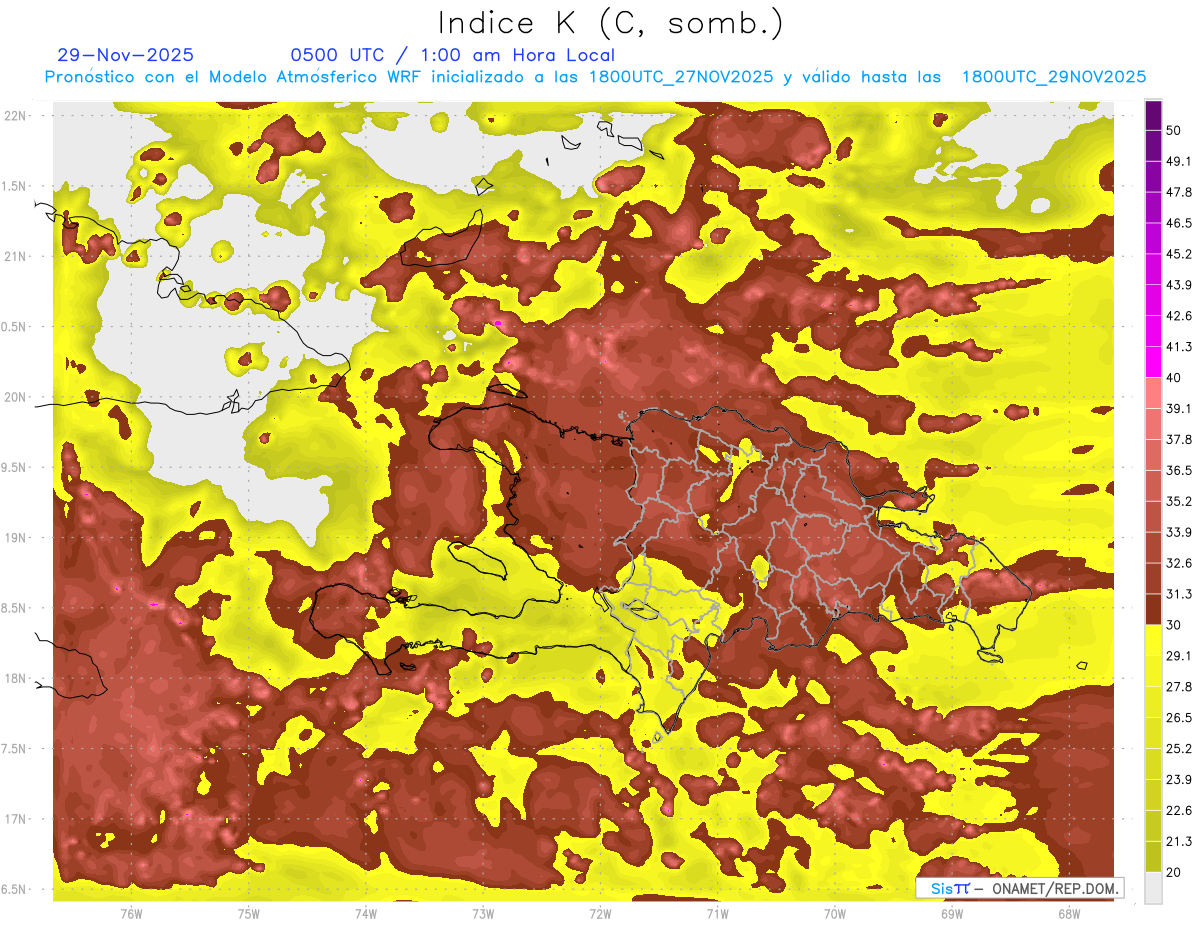Click the colorbar value "31.3"

click(1178, 594)
